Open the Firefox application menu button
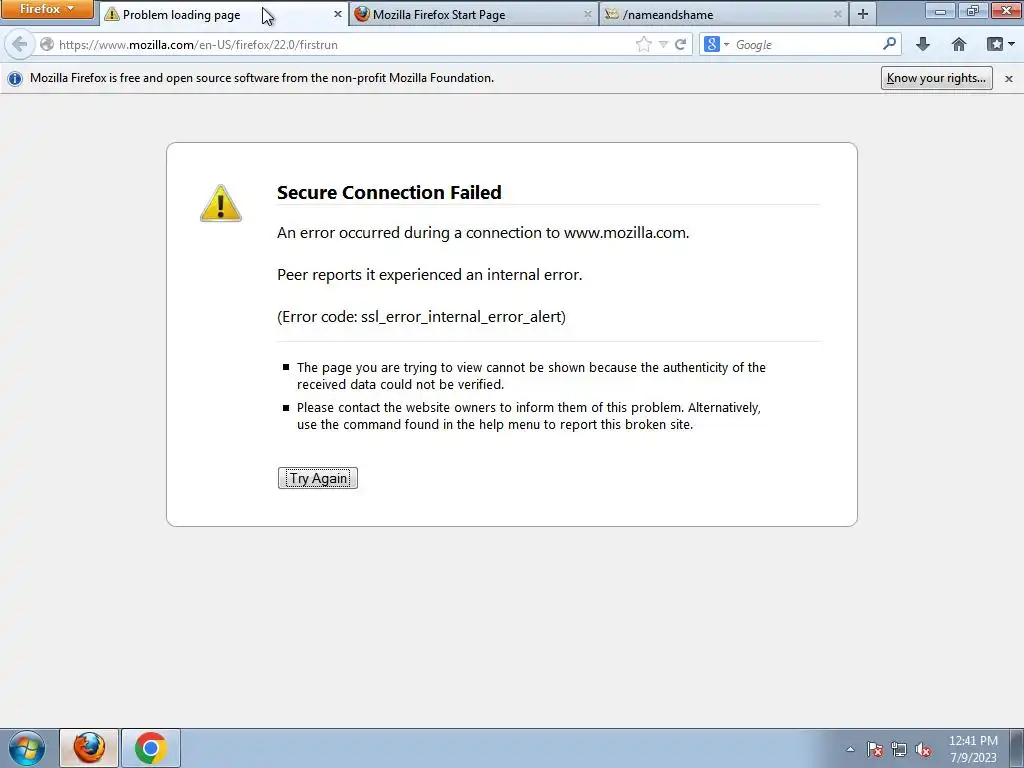The height and width of the screenshot is (768, 1024). point(47,9)
